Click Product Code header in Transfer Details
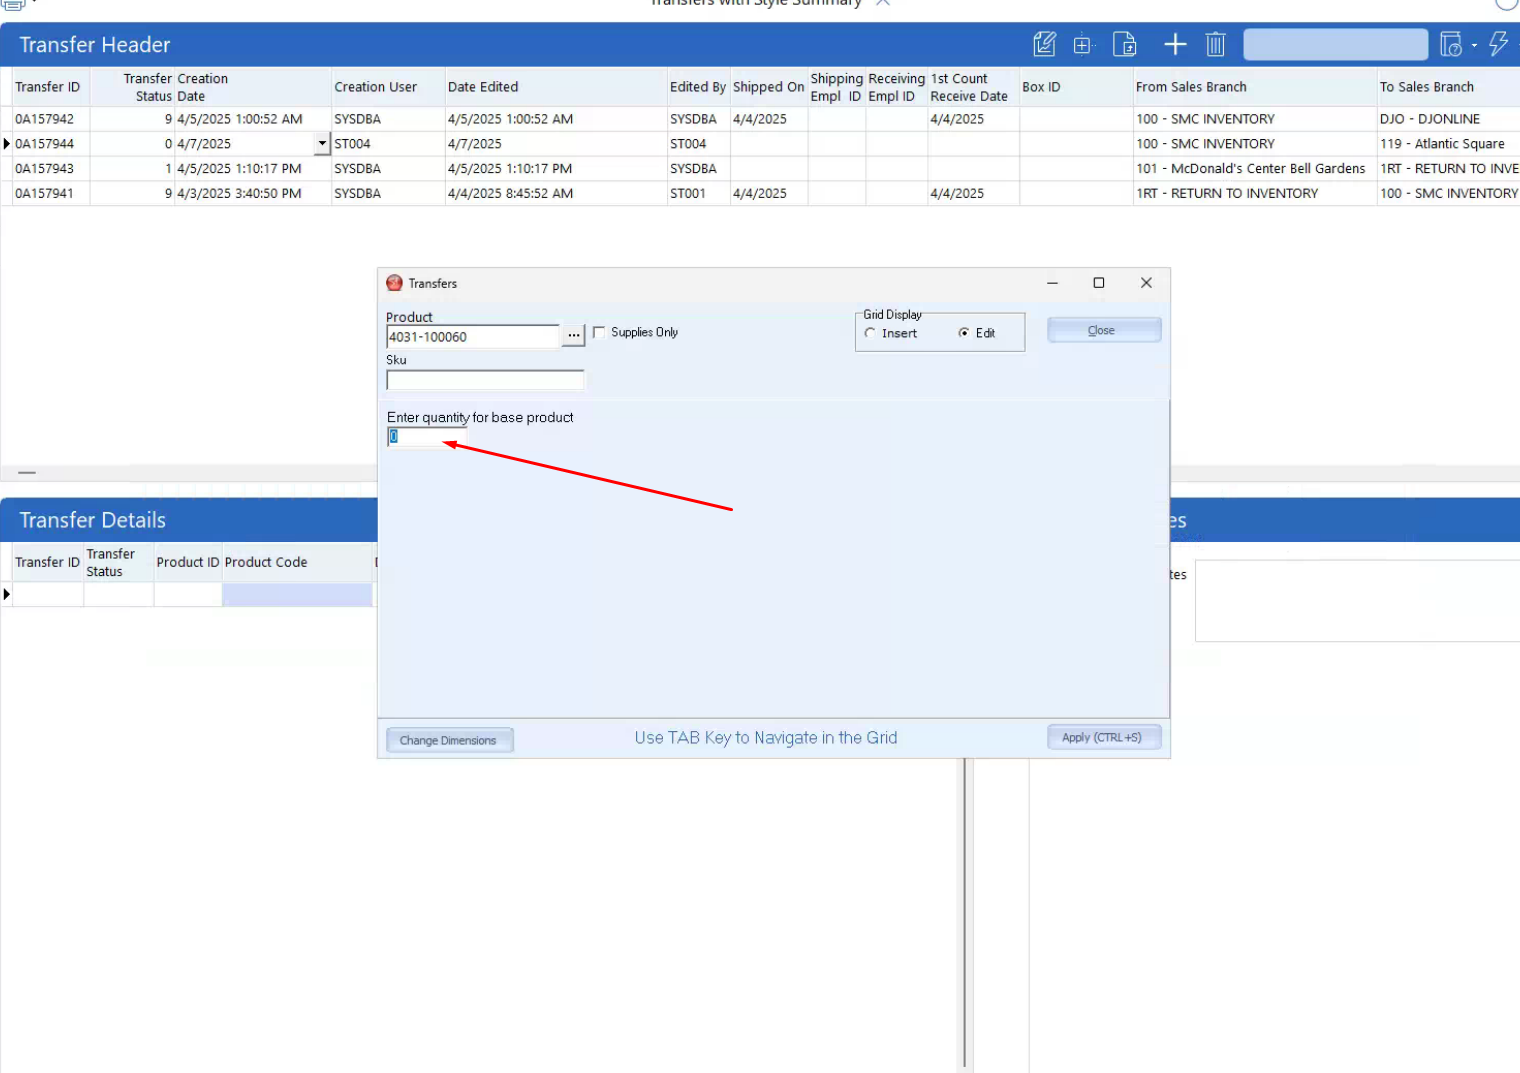The width and height of the screenshot is (1520, 1073). [x=297, y=562]
